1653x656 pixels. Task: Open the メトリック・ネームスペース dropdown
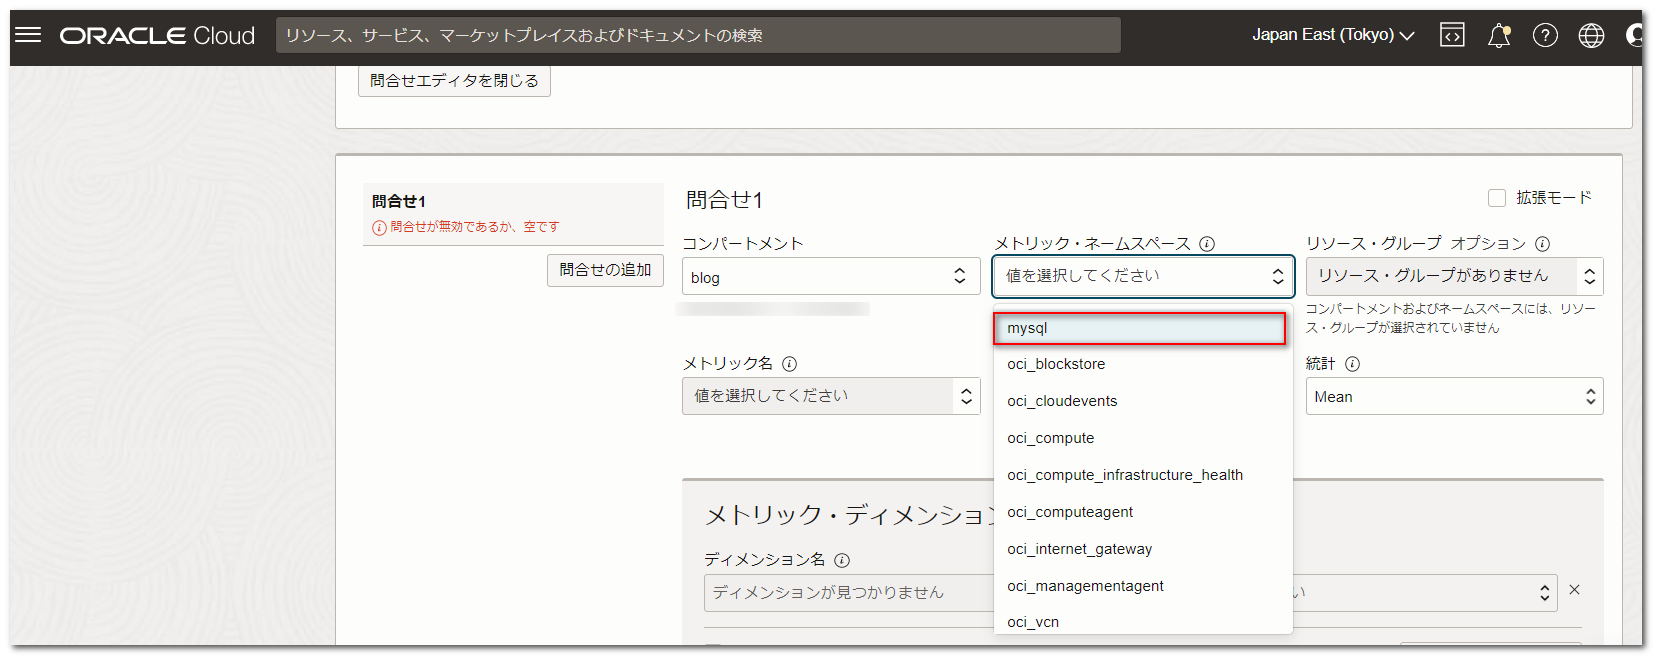click(1143, 276)
